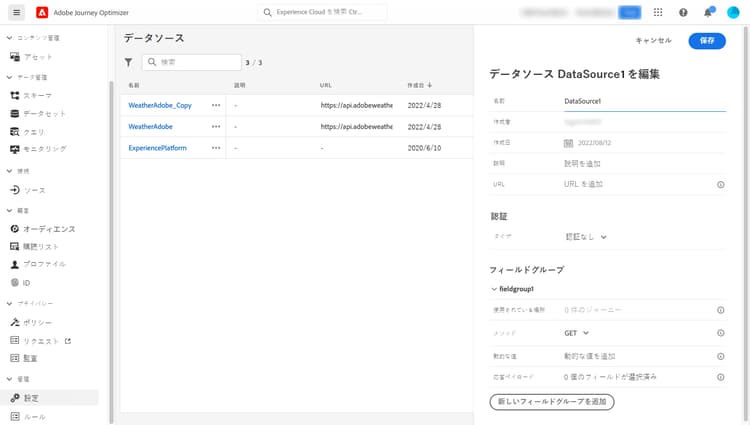Click the data source search box
The height and width of the screenshot is (425, 750).
click(192, 62)
